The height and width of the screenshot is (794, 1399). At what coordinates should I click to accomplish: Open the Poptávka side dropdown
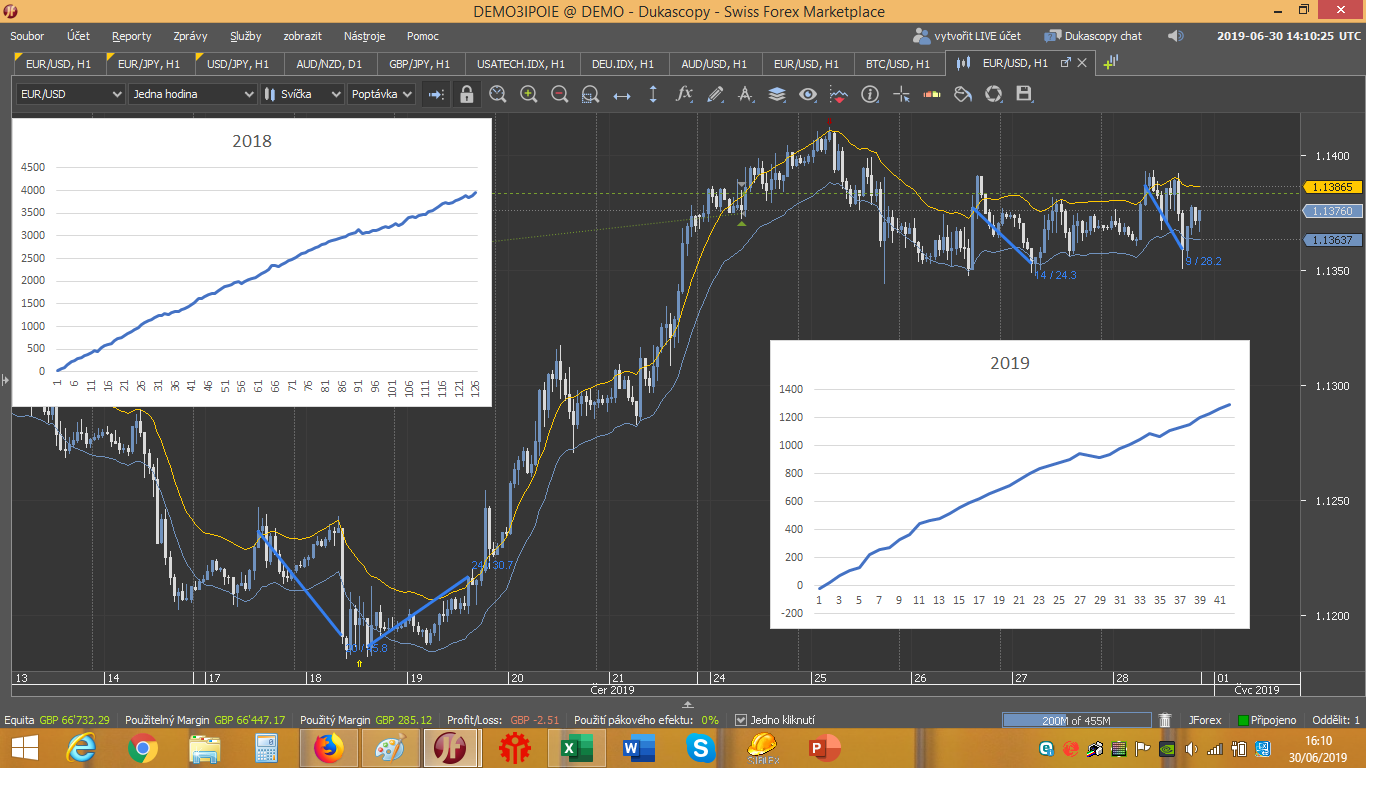(x=381, y=94)
